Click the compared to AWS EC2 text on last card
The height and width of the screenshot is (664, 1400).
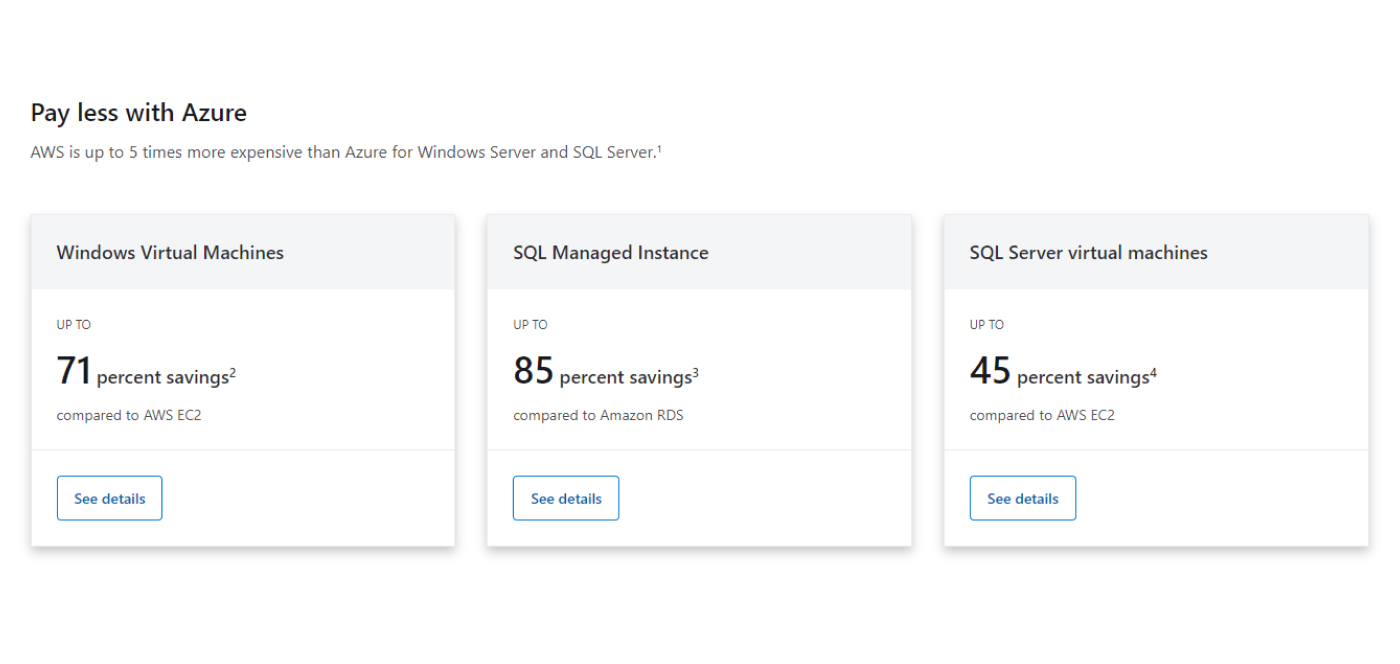point(1042,415)
